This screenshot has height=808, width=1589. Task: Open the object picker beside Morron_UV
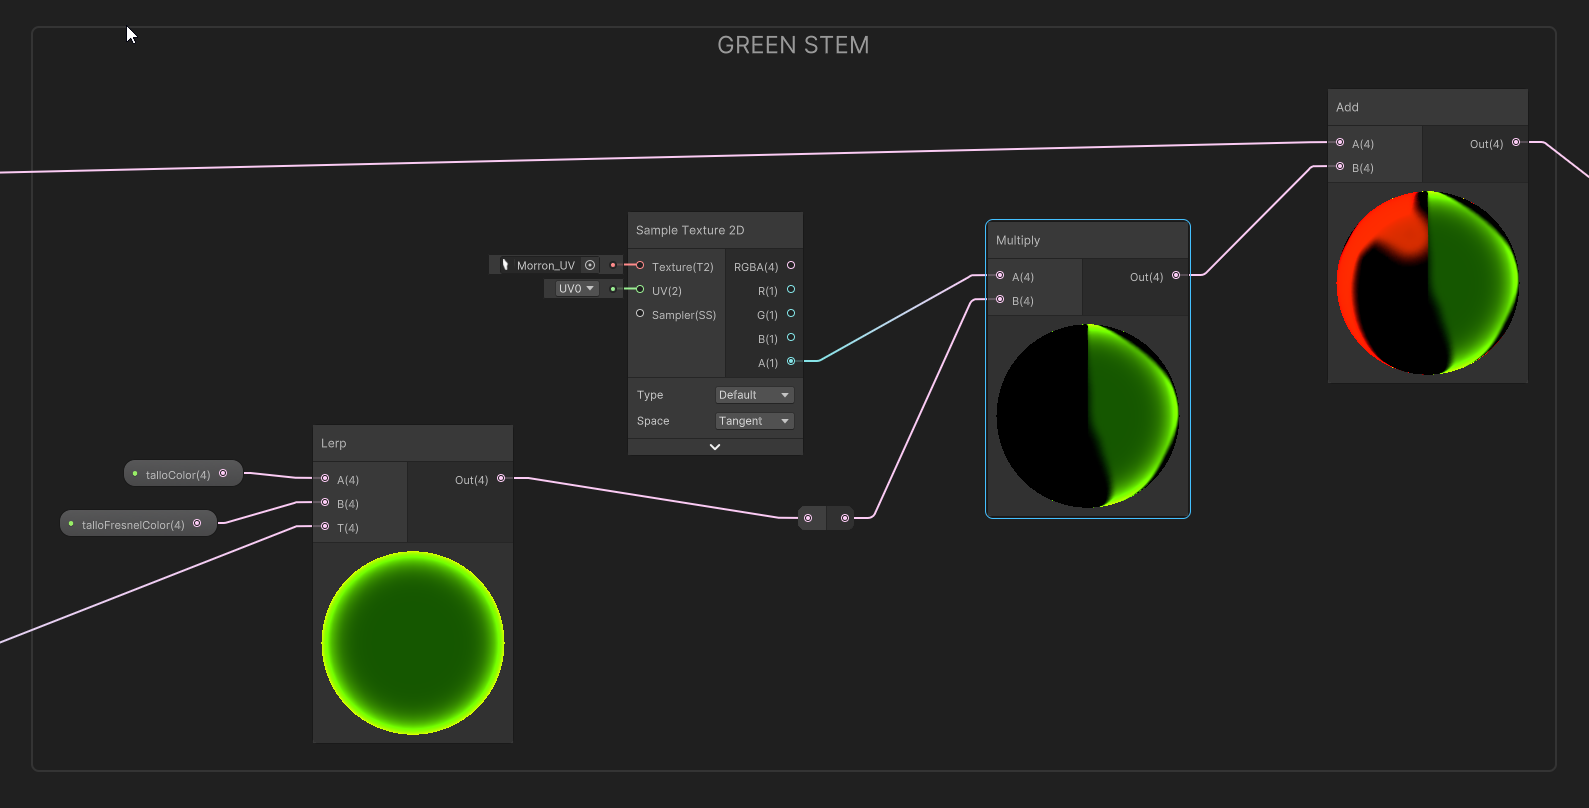pos(590,265)
